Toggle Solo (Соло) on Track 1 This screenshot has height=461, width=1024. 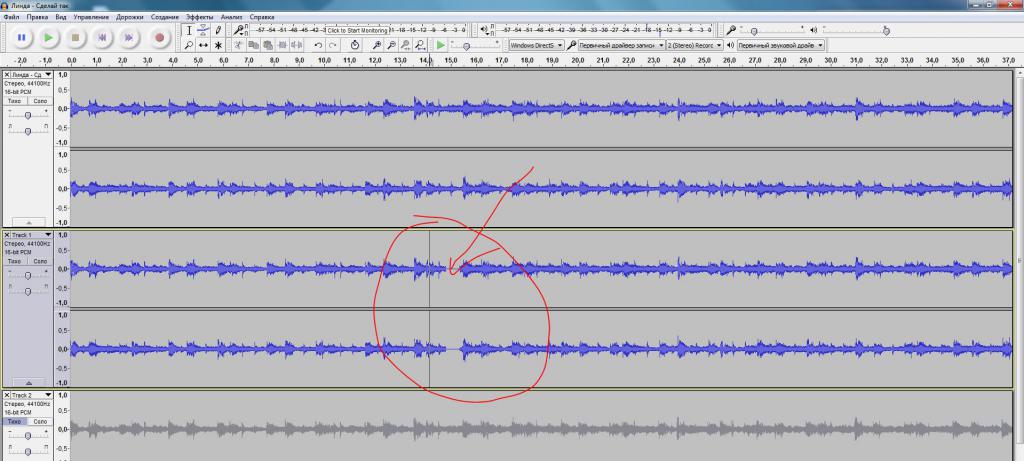[x=40, y=261]
